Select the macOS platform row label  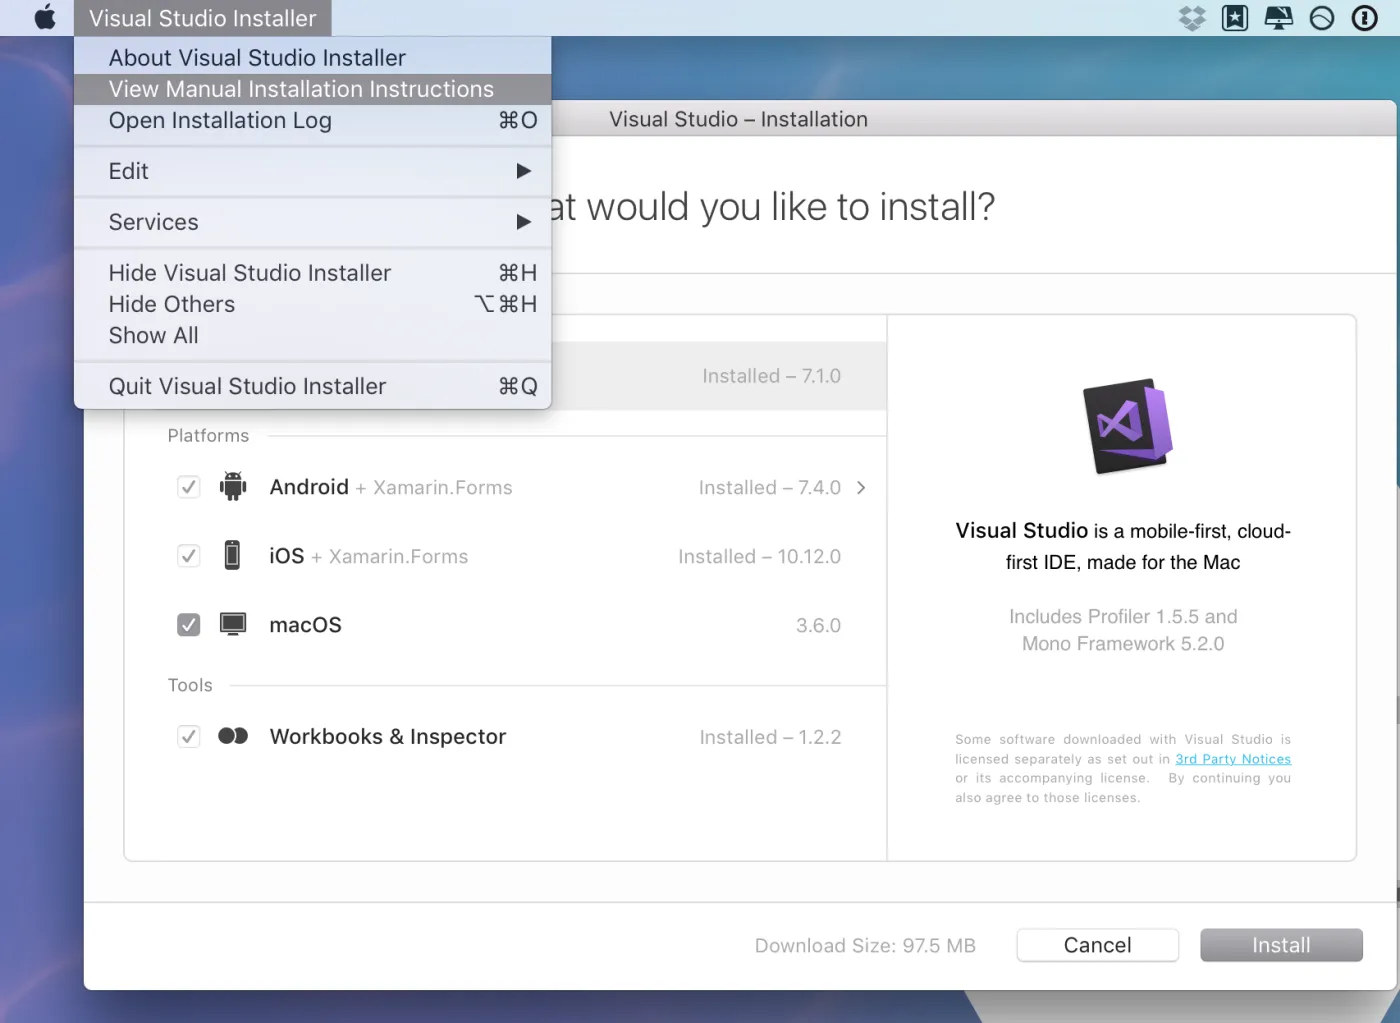point(305,625)
